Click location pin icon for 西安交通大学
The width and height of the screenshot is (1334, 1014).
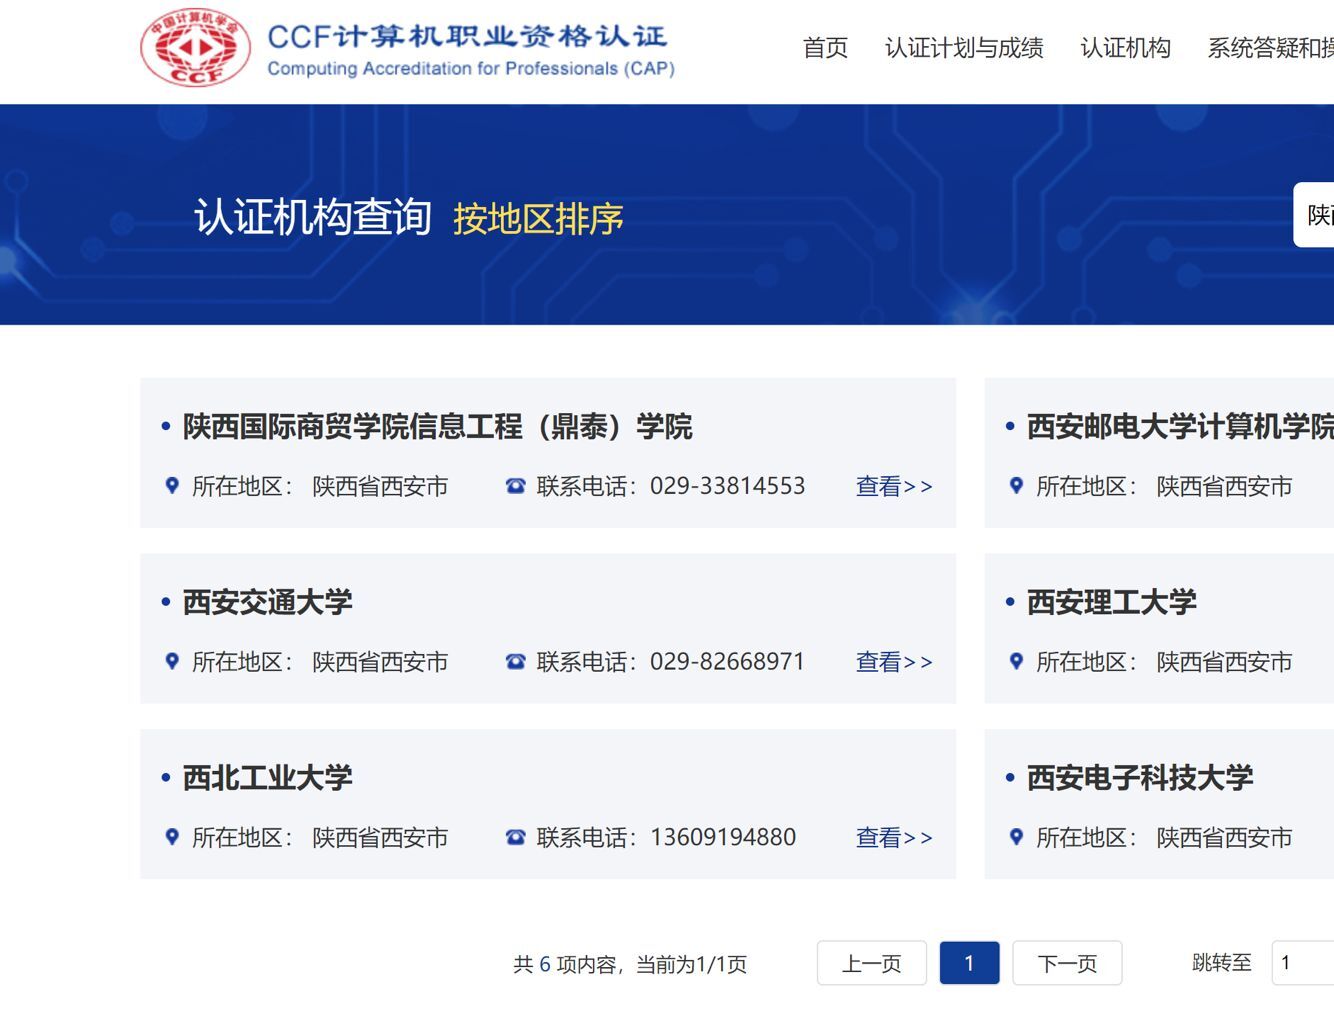[172, 662]
